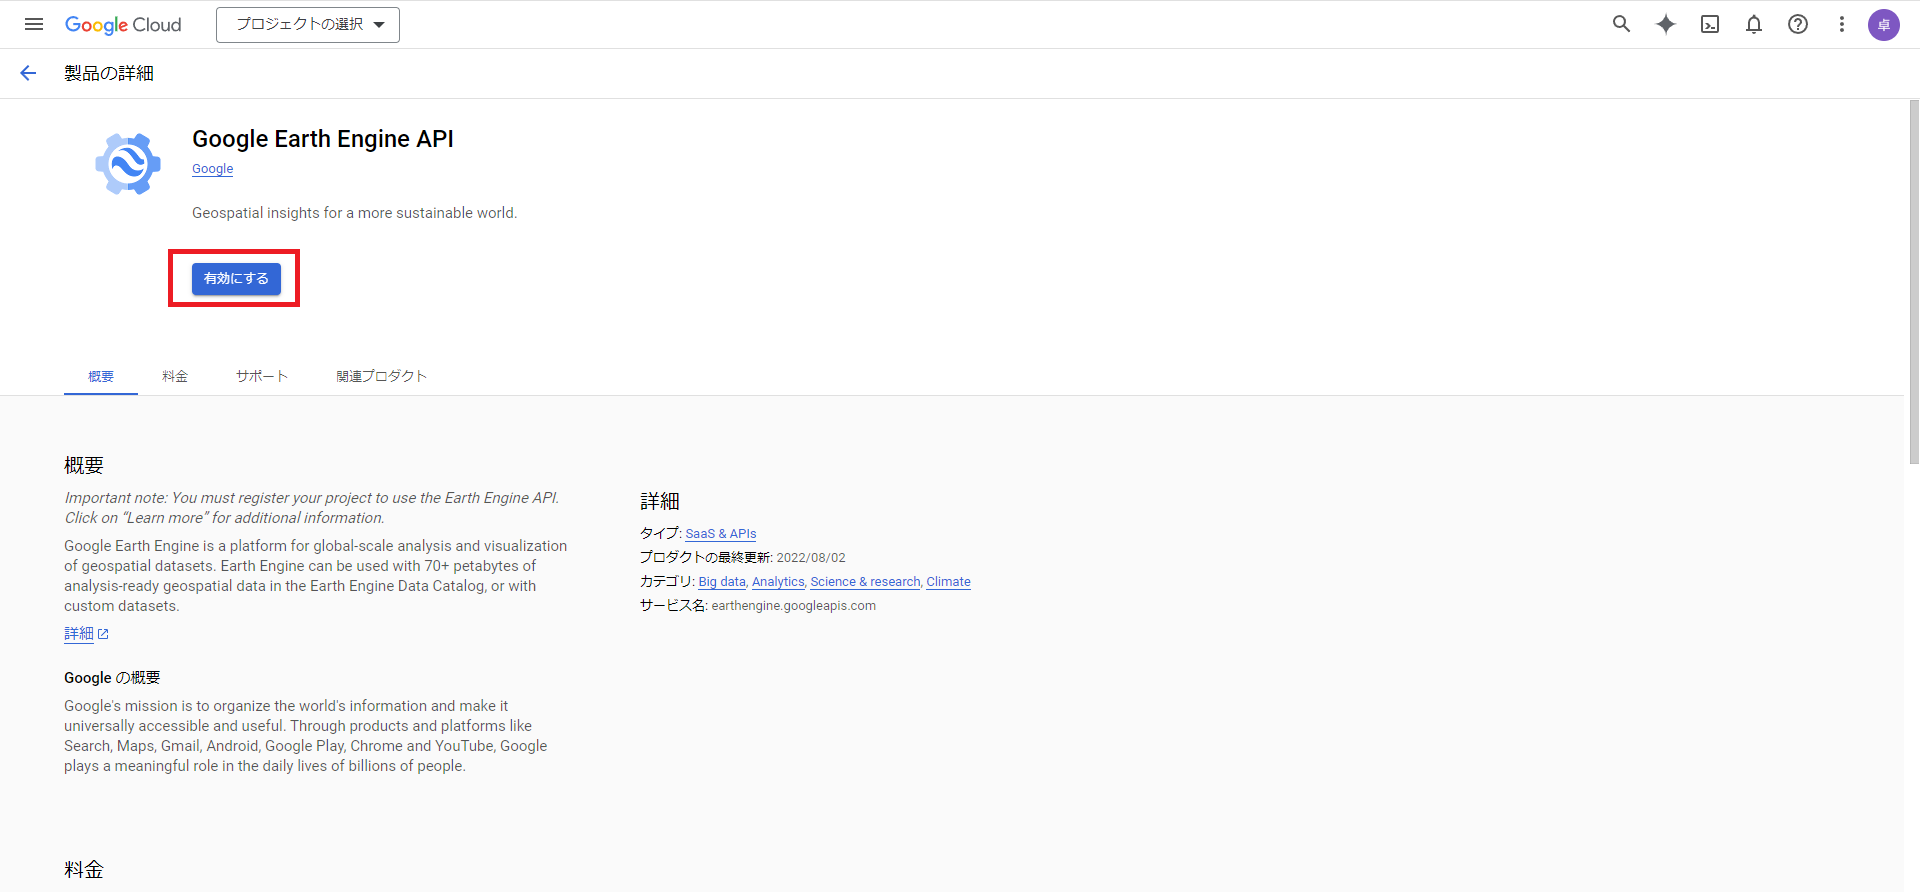
Task: Open the search magnifier icon
Action: (1621, 24)
